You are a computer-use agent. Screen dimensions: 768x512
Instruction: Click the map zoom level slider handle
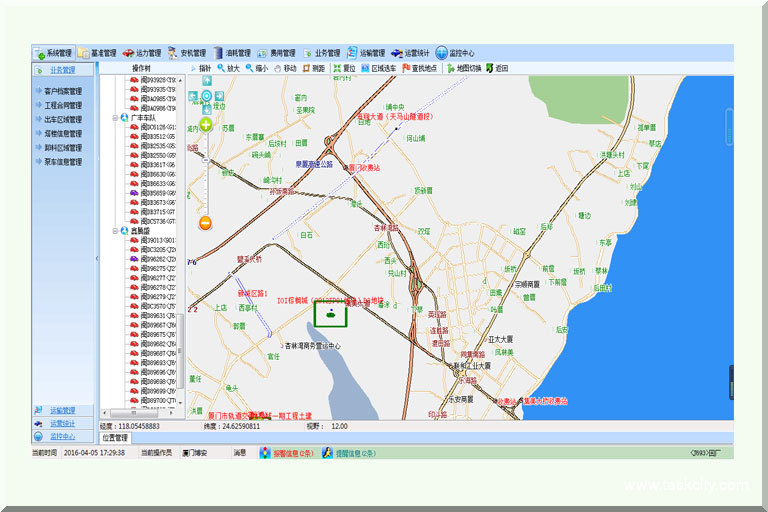[206, 159]
